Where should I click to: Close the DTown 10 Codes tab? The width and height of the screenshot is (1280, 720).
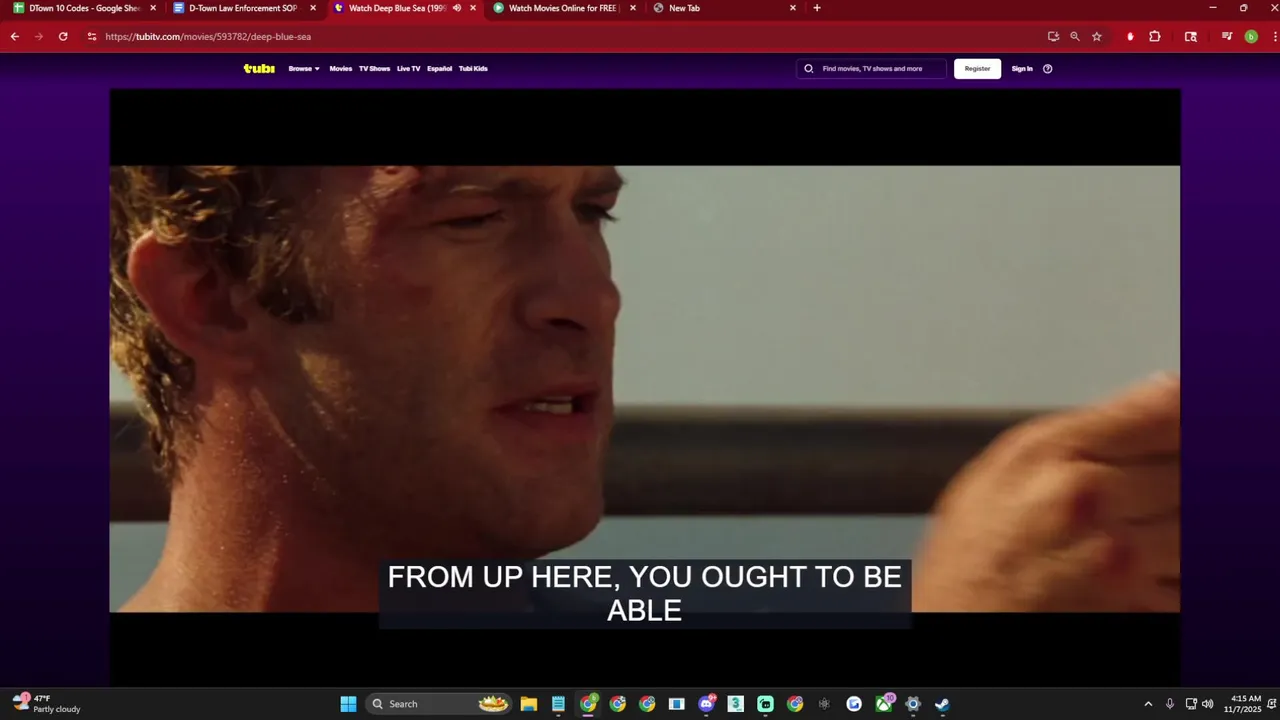[x=153, y=8]
